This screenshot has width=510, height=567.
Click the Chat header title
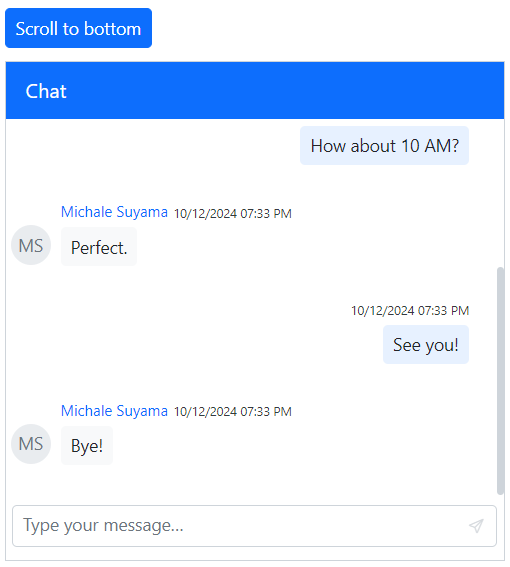pyautogui.click(x=46, y=91)
